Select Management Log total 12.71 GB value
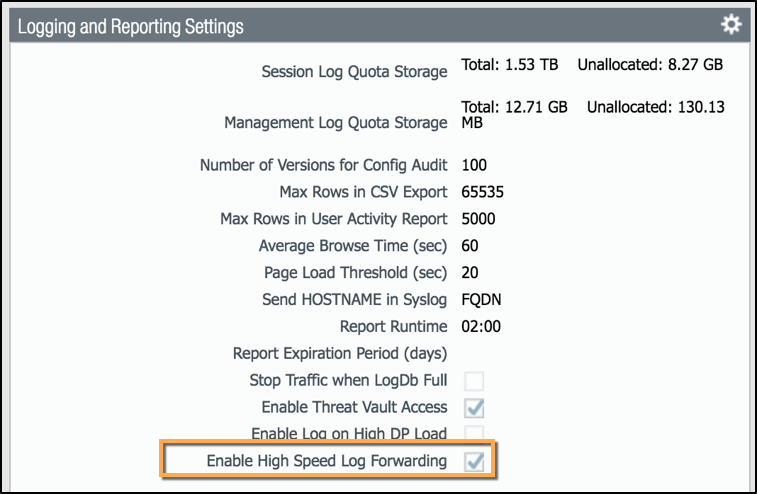The height and width of the screenshot is (494, 757). click(x=515, y=107)
